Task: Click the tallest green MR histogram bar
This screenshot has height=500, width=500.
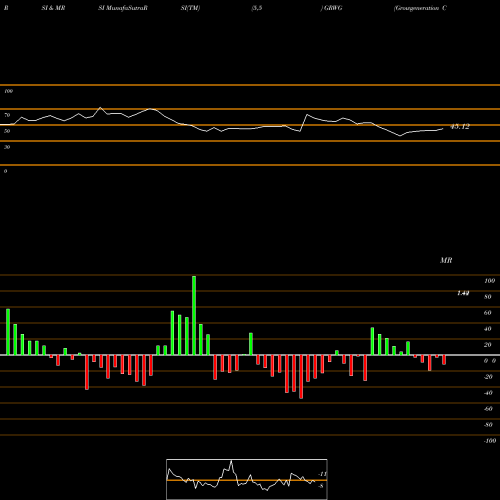Action: [194, 315]
